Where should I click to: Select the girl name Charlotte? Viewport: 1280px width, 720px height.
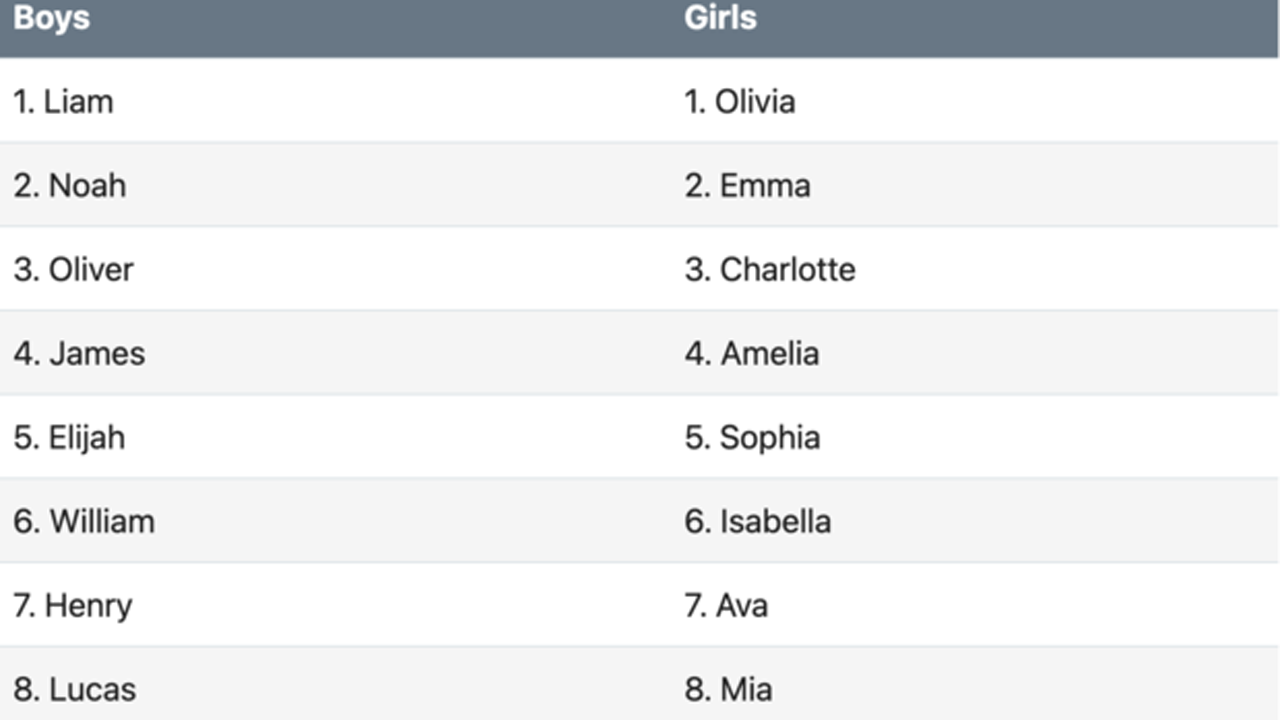pyautogui.click(x=788, y=269)
